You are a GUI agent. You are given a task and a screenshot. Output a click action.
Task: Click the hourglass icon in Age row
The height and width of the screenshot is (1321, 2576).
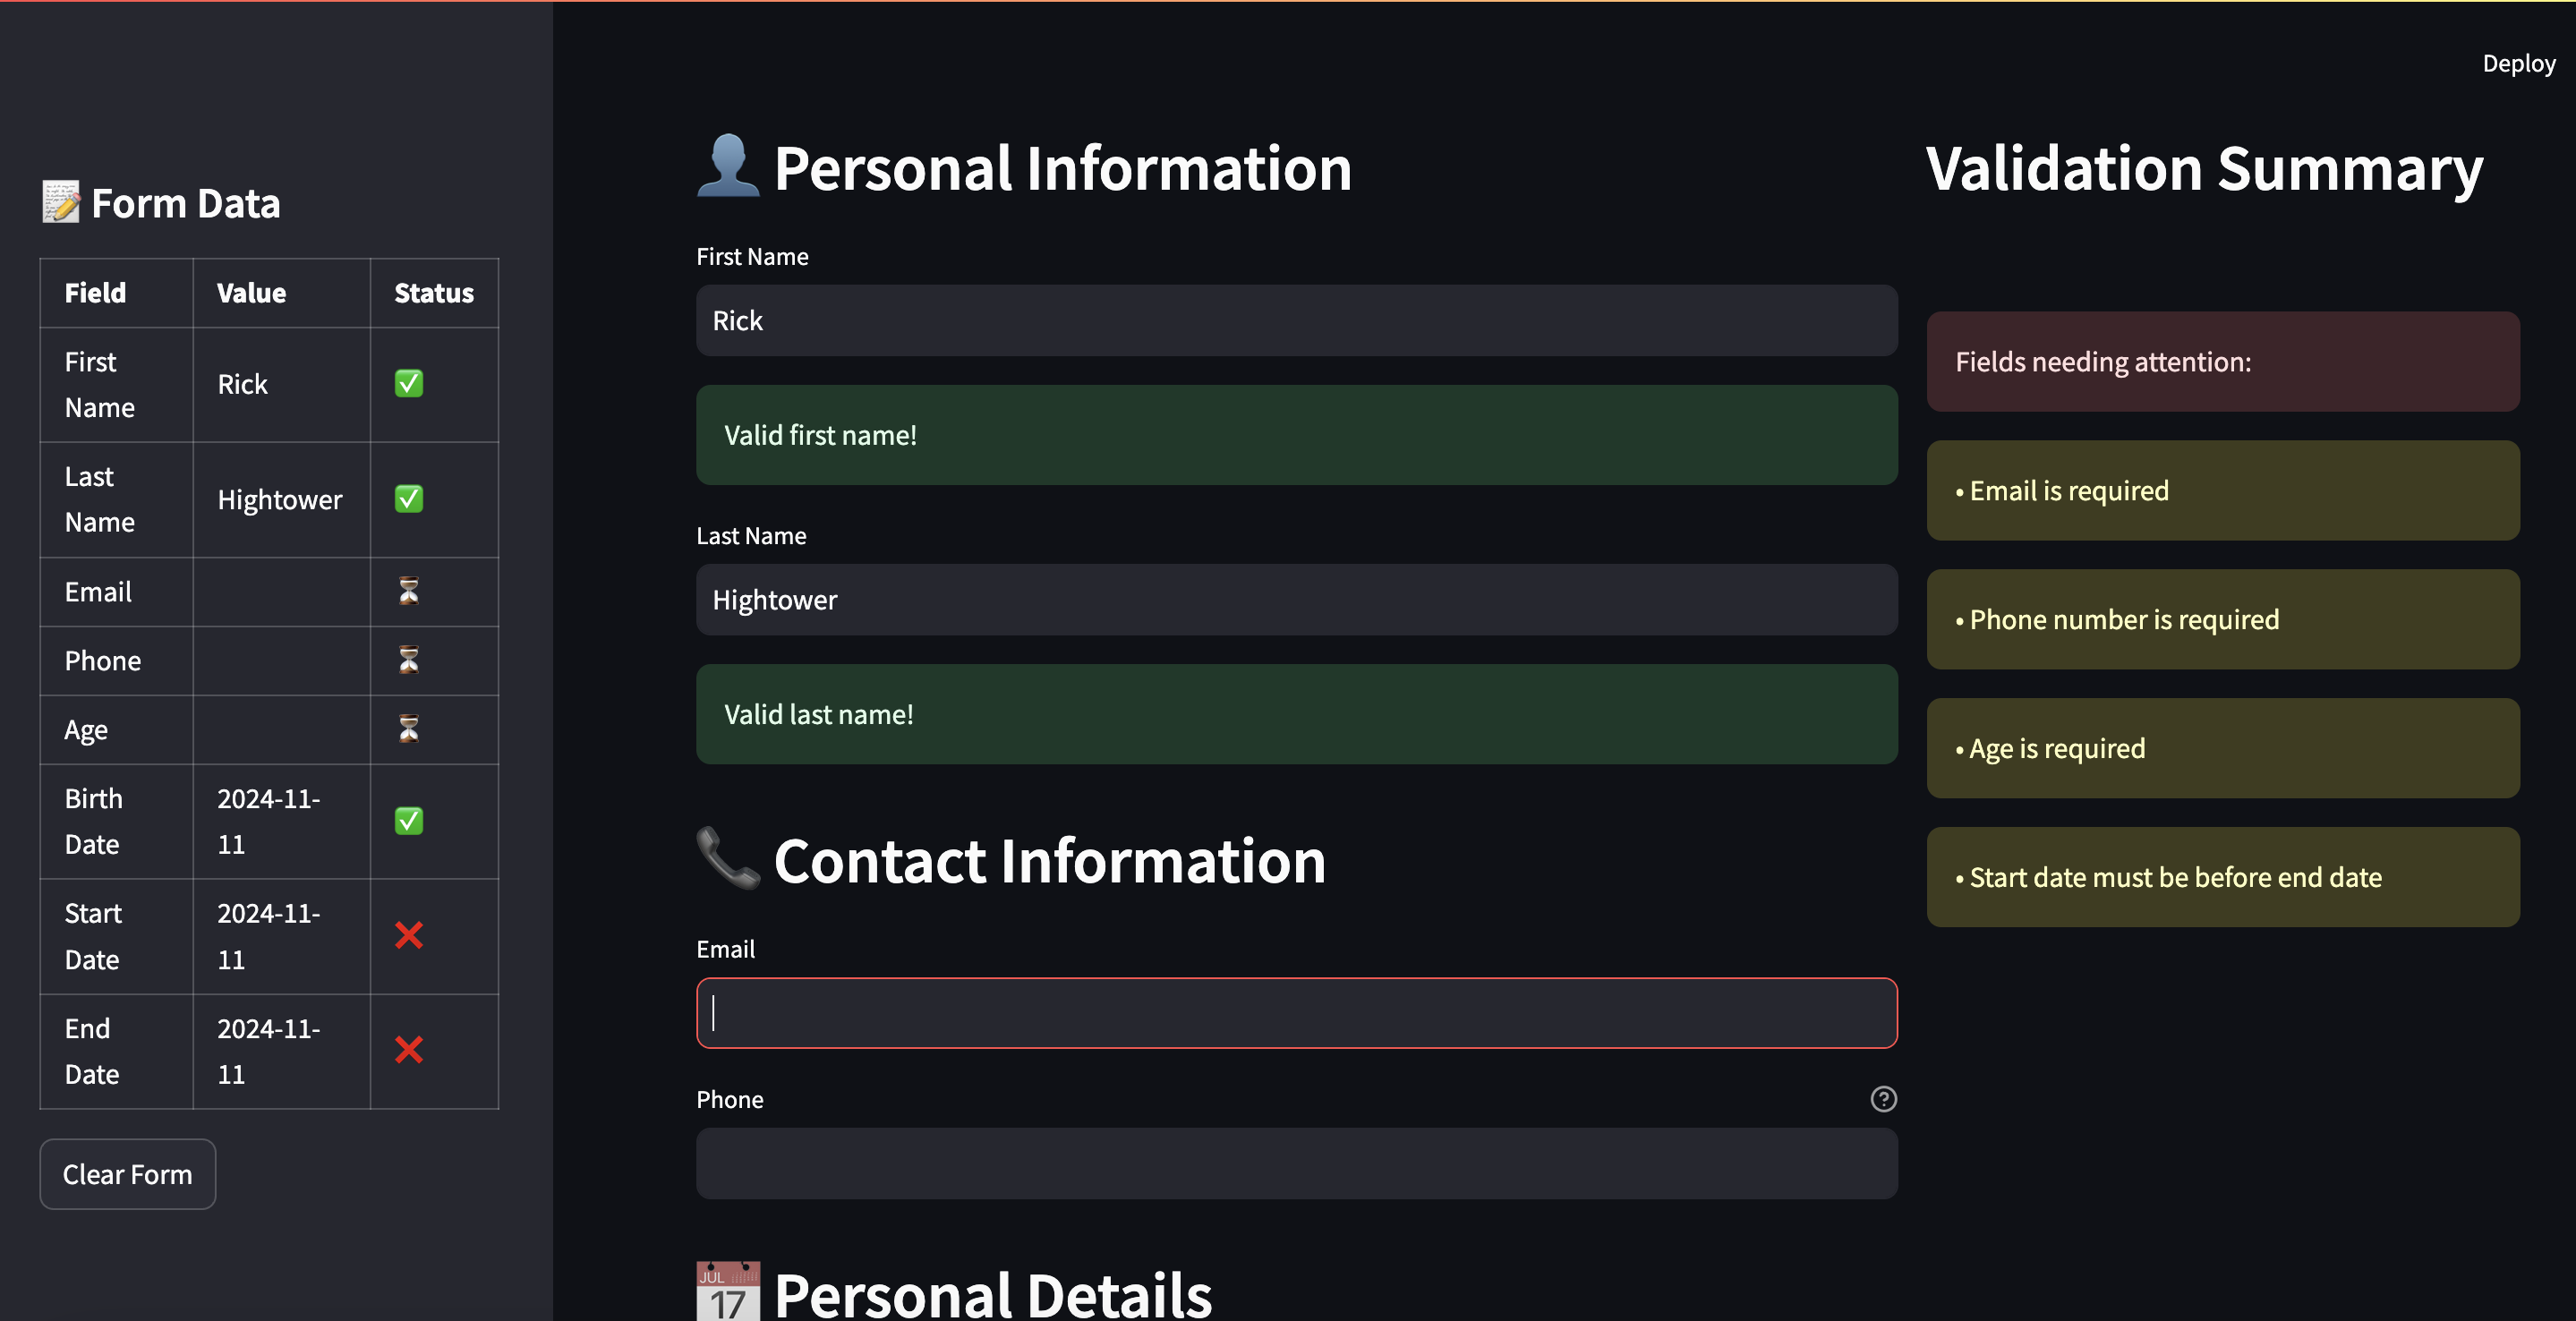409,729
